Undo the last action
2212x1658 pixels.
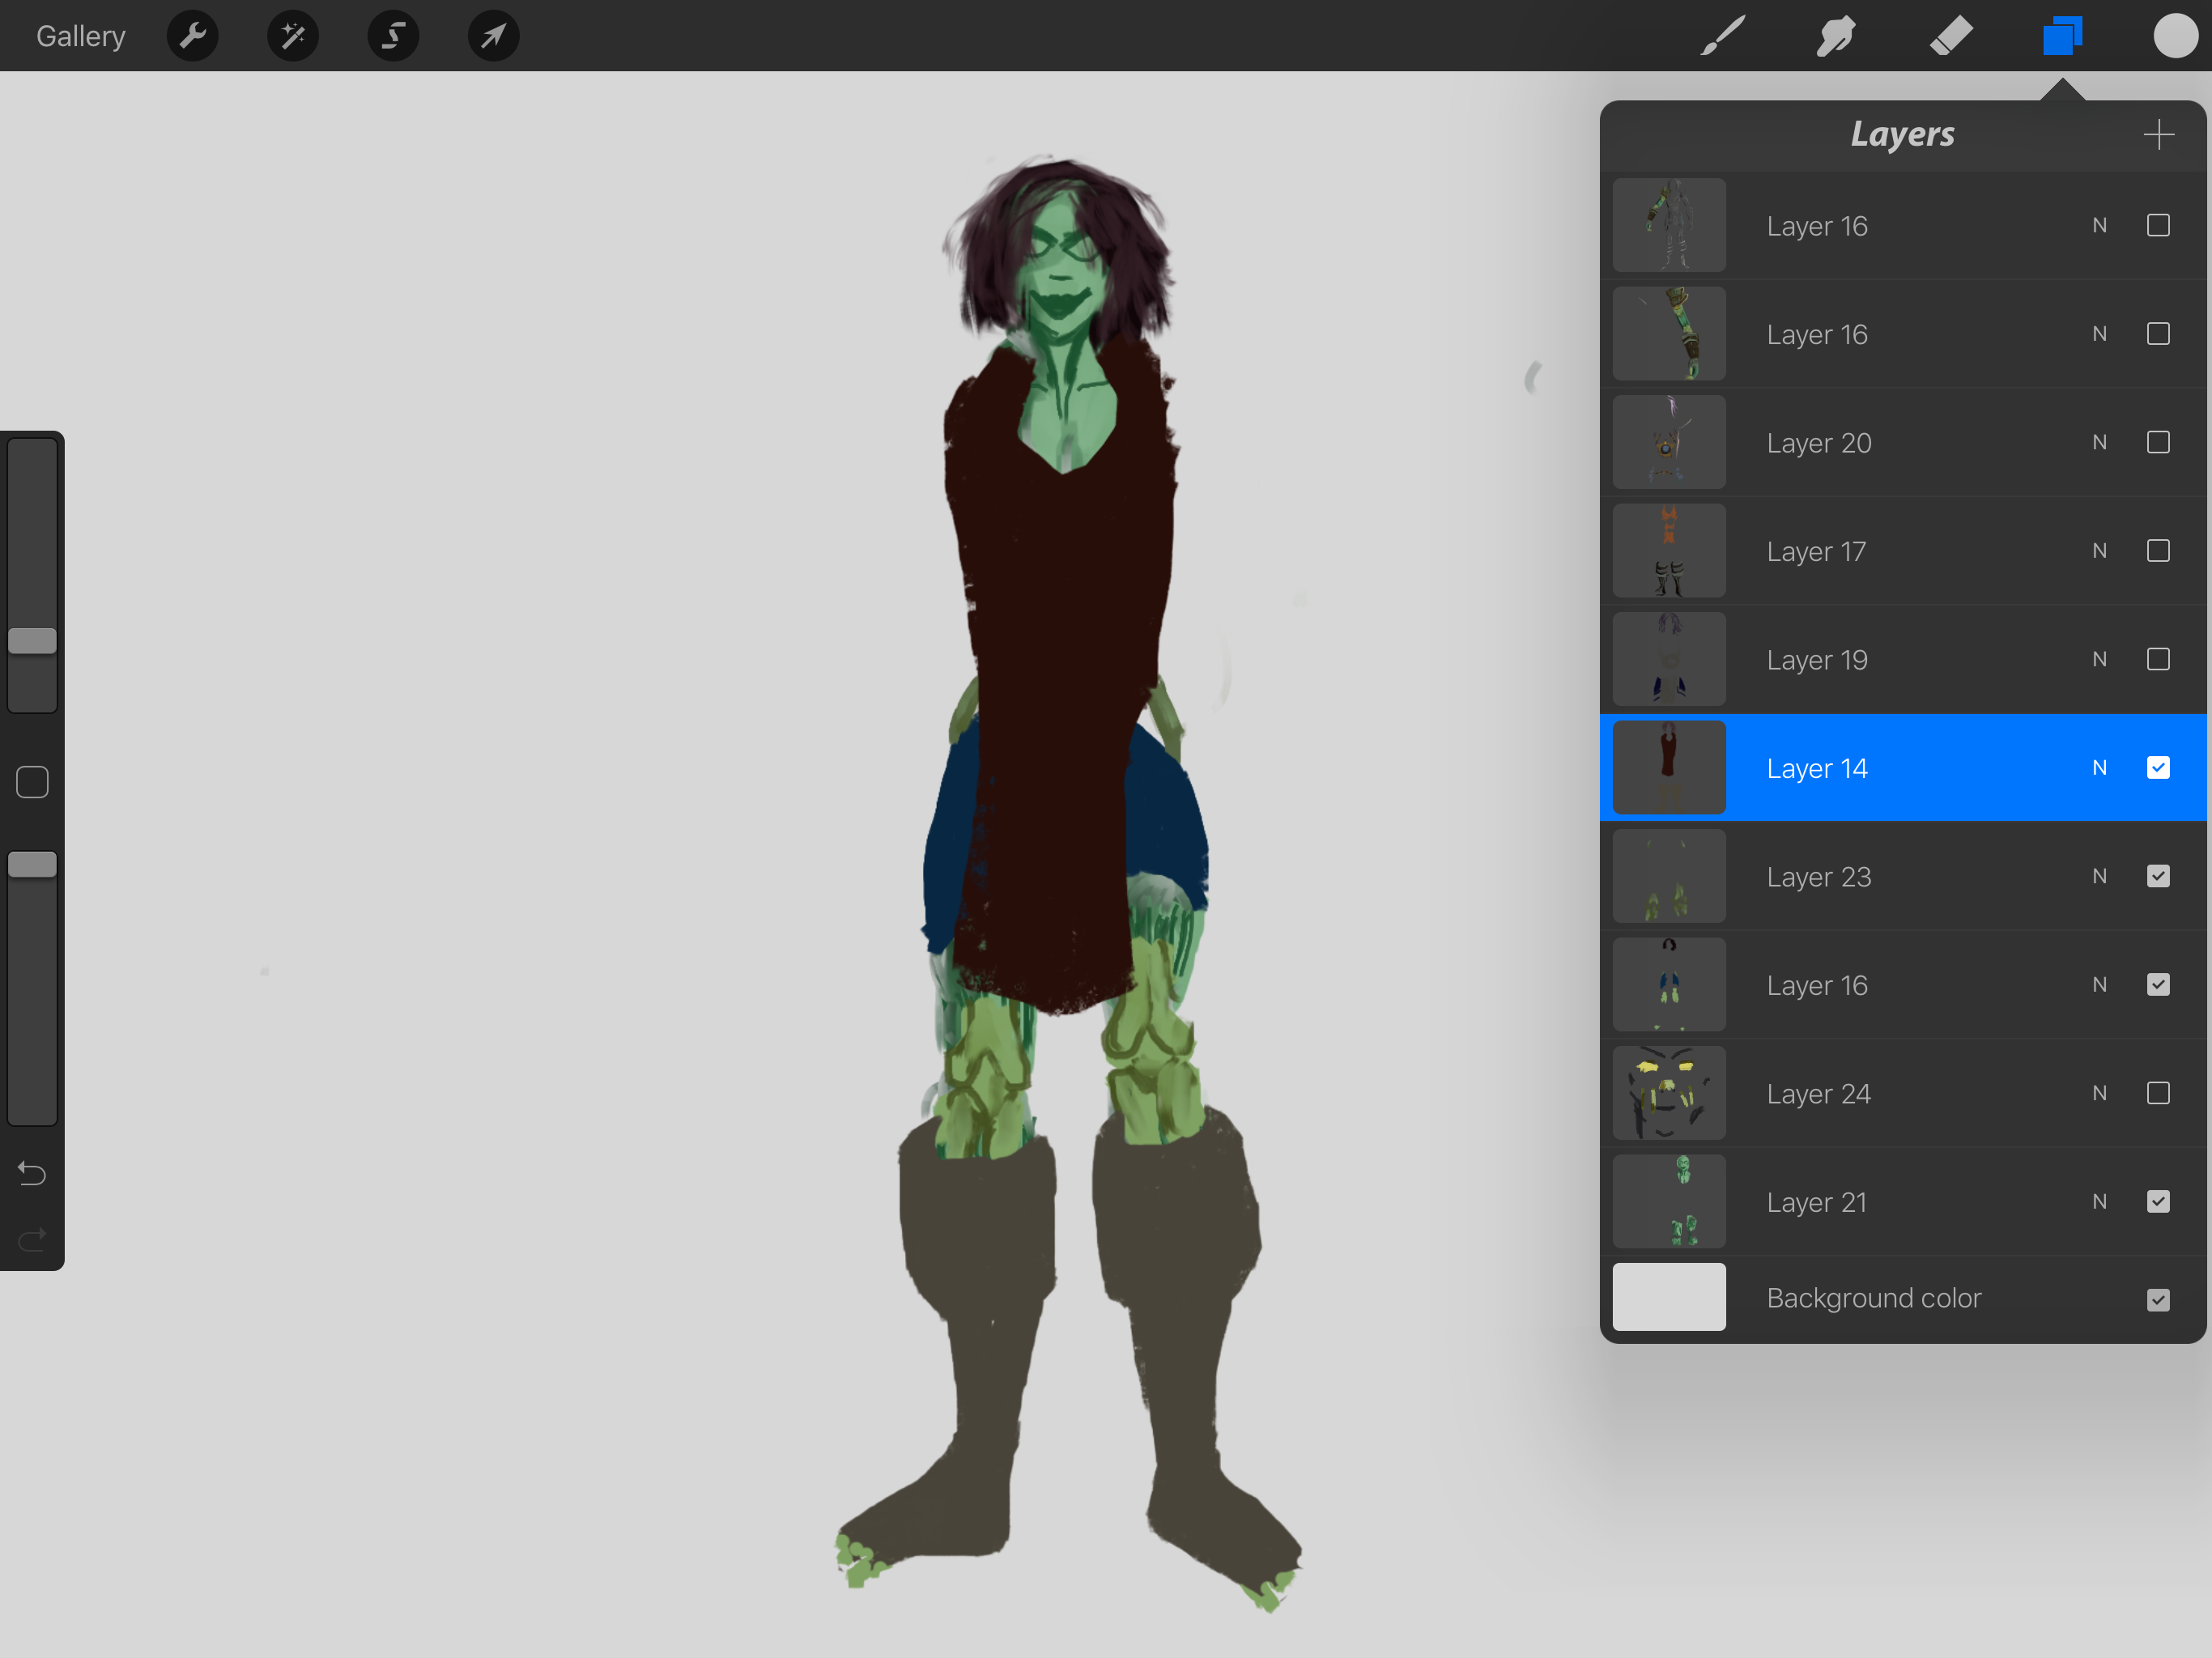tap(32, 1173)
